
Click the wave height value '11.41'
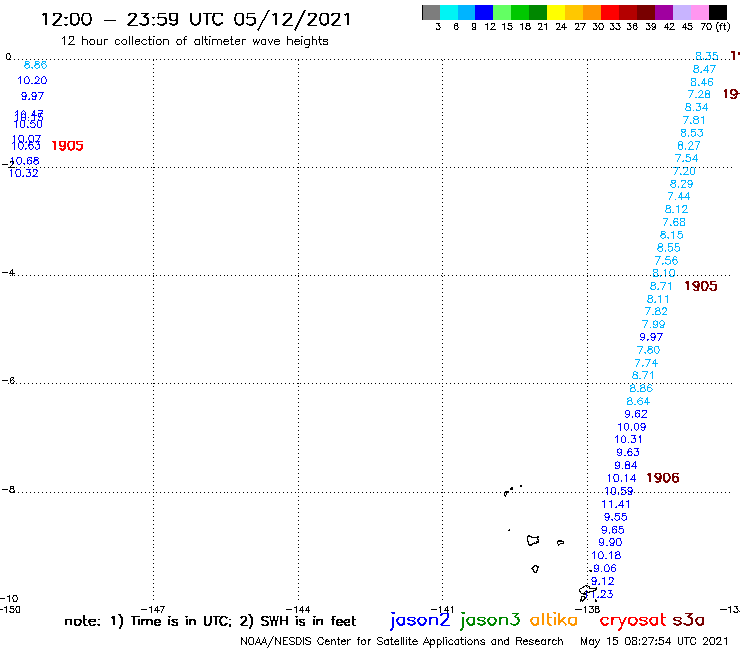coord(616,504)
